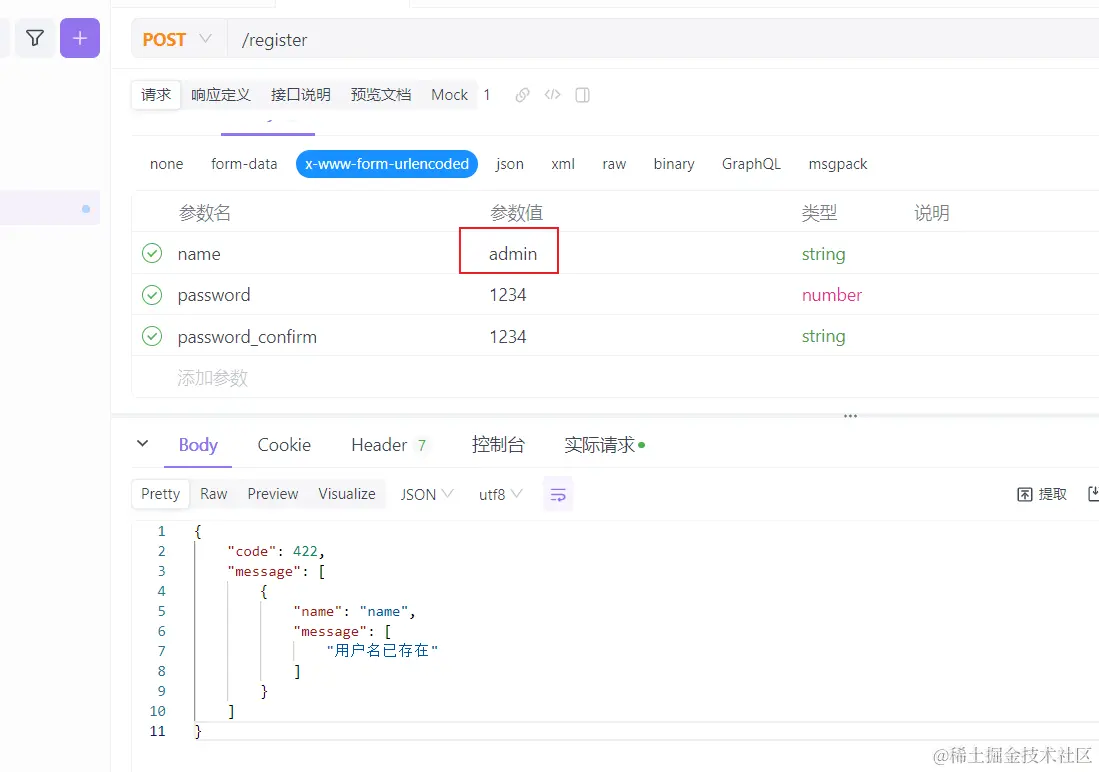Open the response Body tab
This screenshot has height=772, width=1099.
pyautogui.click(x=198, y=445)
